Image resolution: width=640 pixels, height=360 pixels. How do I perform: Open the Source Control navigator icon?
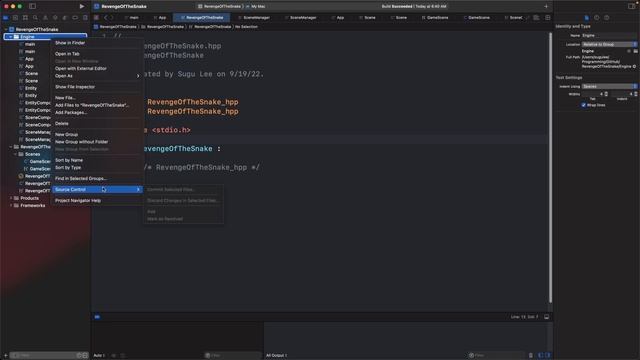click(16, 18)
